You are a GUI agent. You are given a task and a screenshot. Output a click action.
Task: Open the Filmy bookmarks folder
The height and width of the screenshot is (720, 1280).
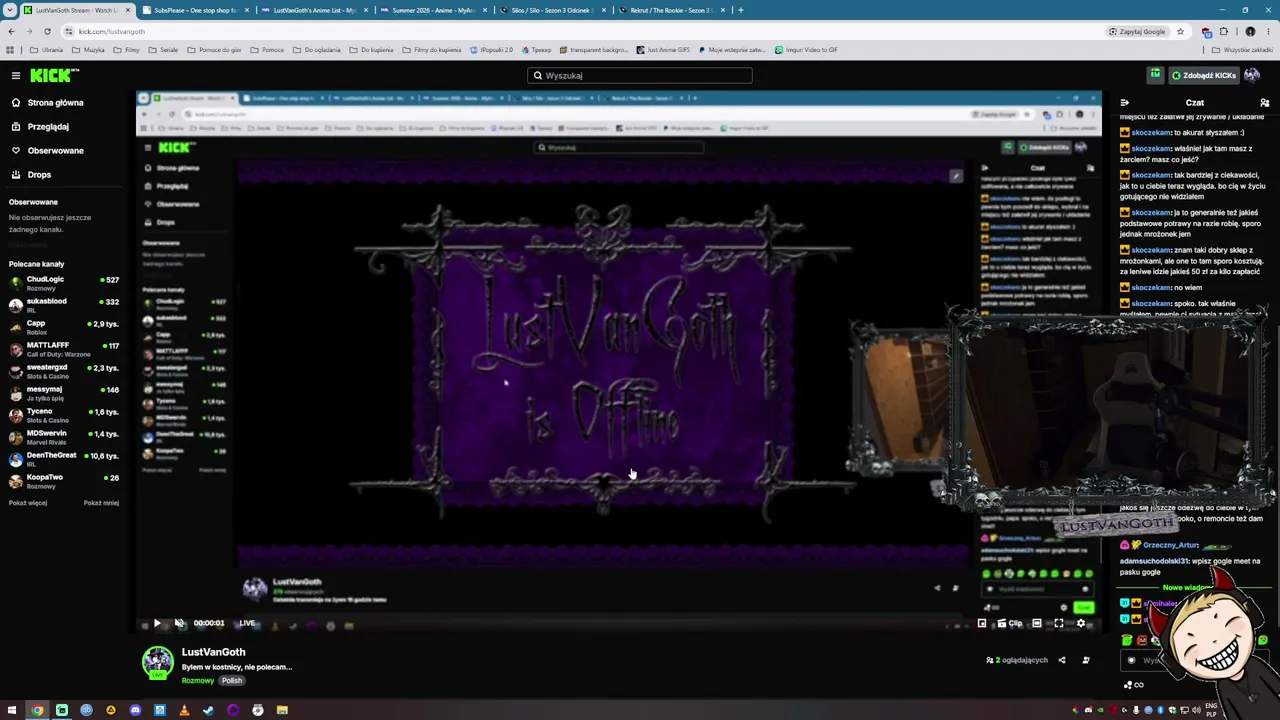click(127, 50)
